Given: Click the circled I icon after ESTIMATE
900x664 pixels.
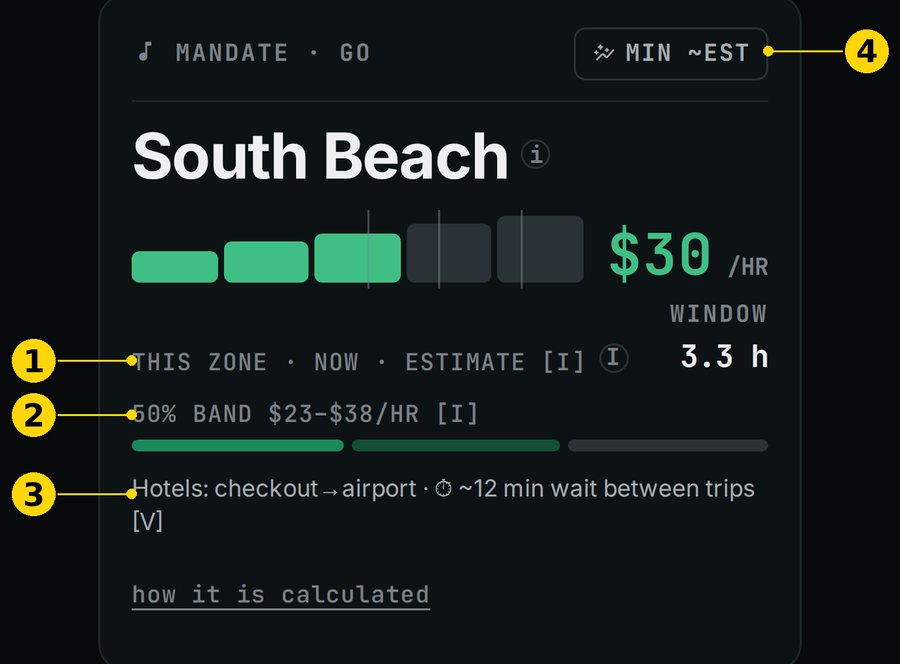Looking at the screenshot, I should 614,358.
